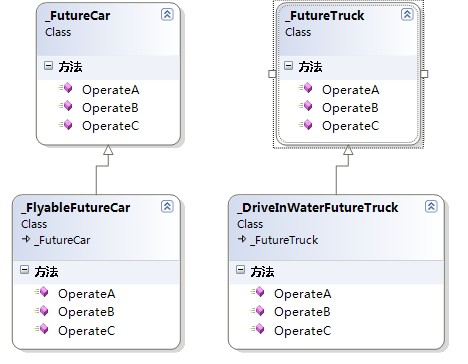Click the OperateB method icon in _FutureTruck
Viewport: 468px width, 364px height.
click(x=306, y=106)
